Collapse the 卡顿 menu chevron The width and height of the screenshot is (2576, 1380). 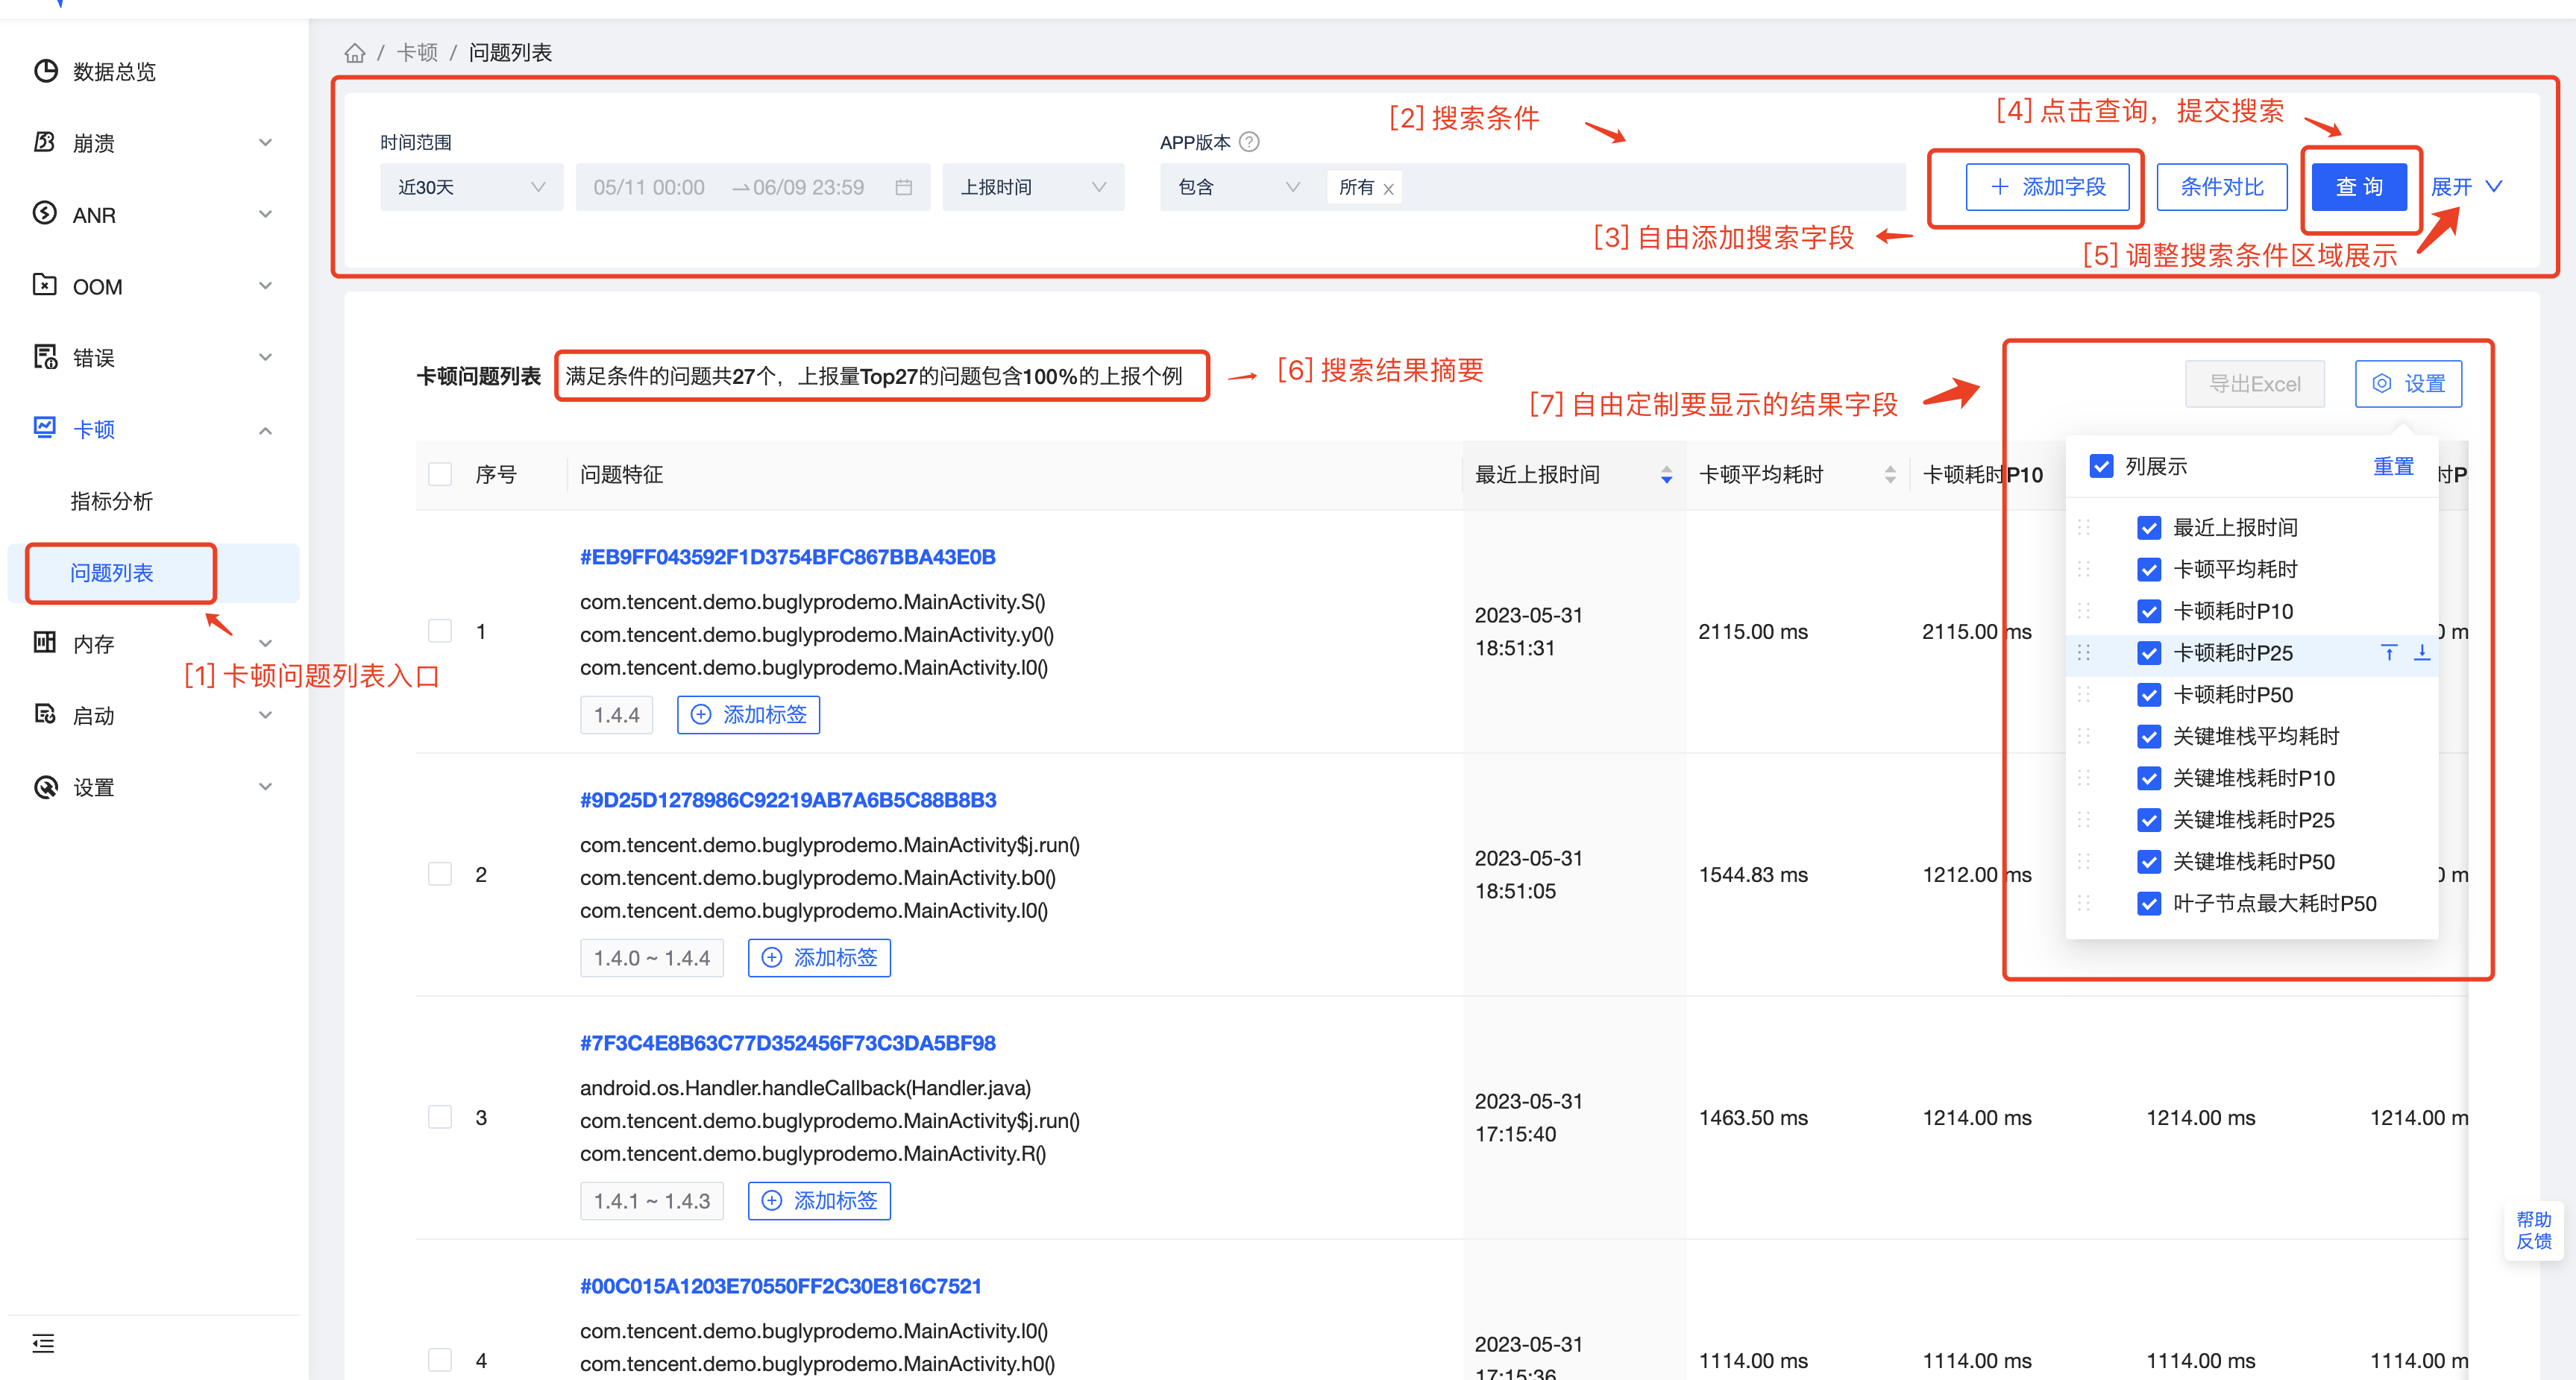click(265, 430)
